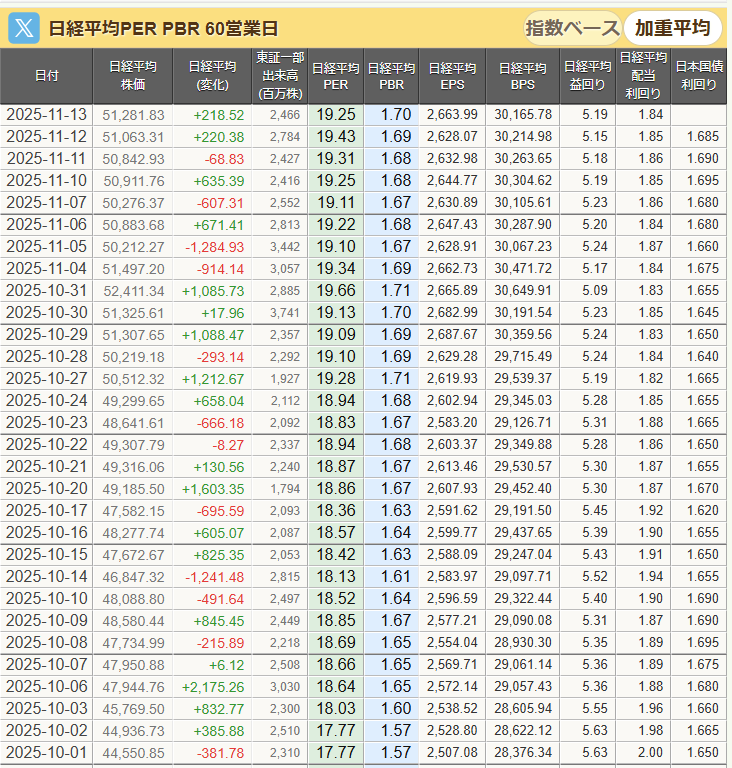Click the 2025-11-13 date cell

point(47,114)
